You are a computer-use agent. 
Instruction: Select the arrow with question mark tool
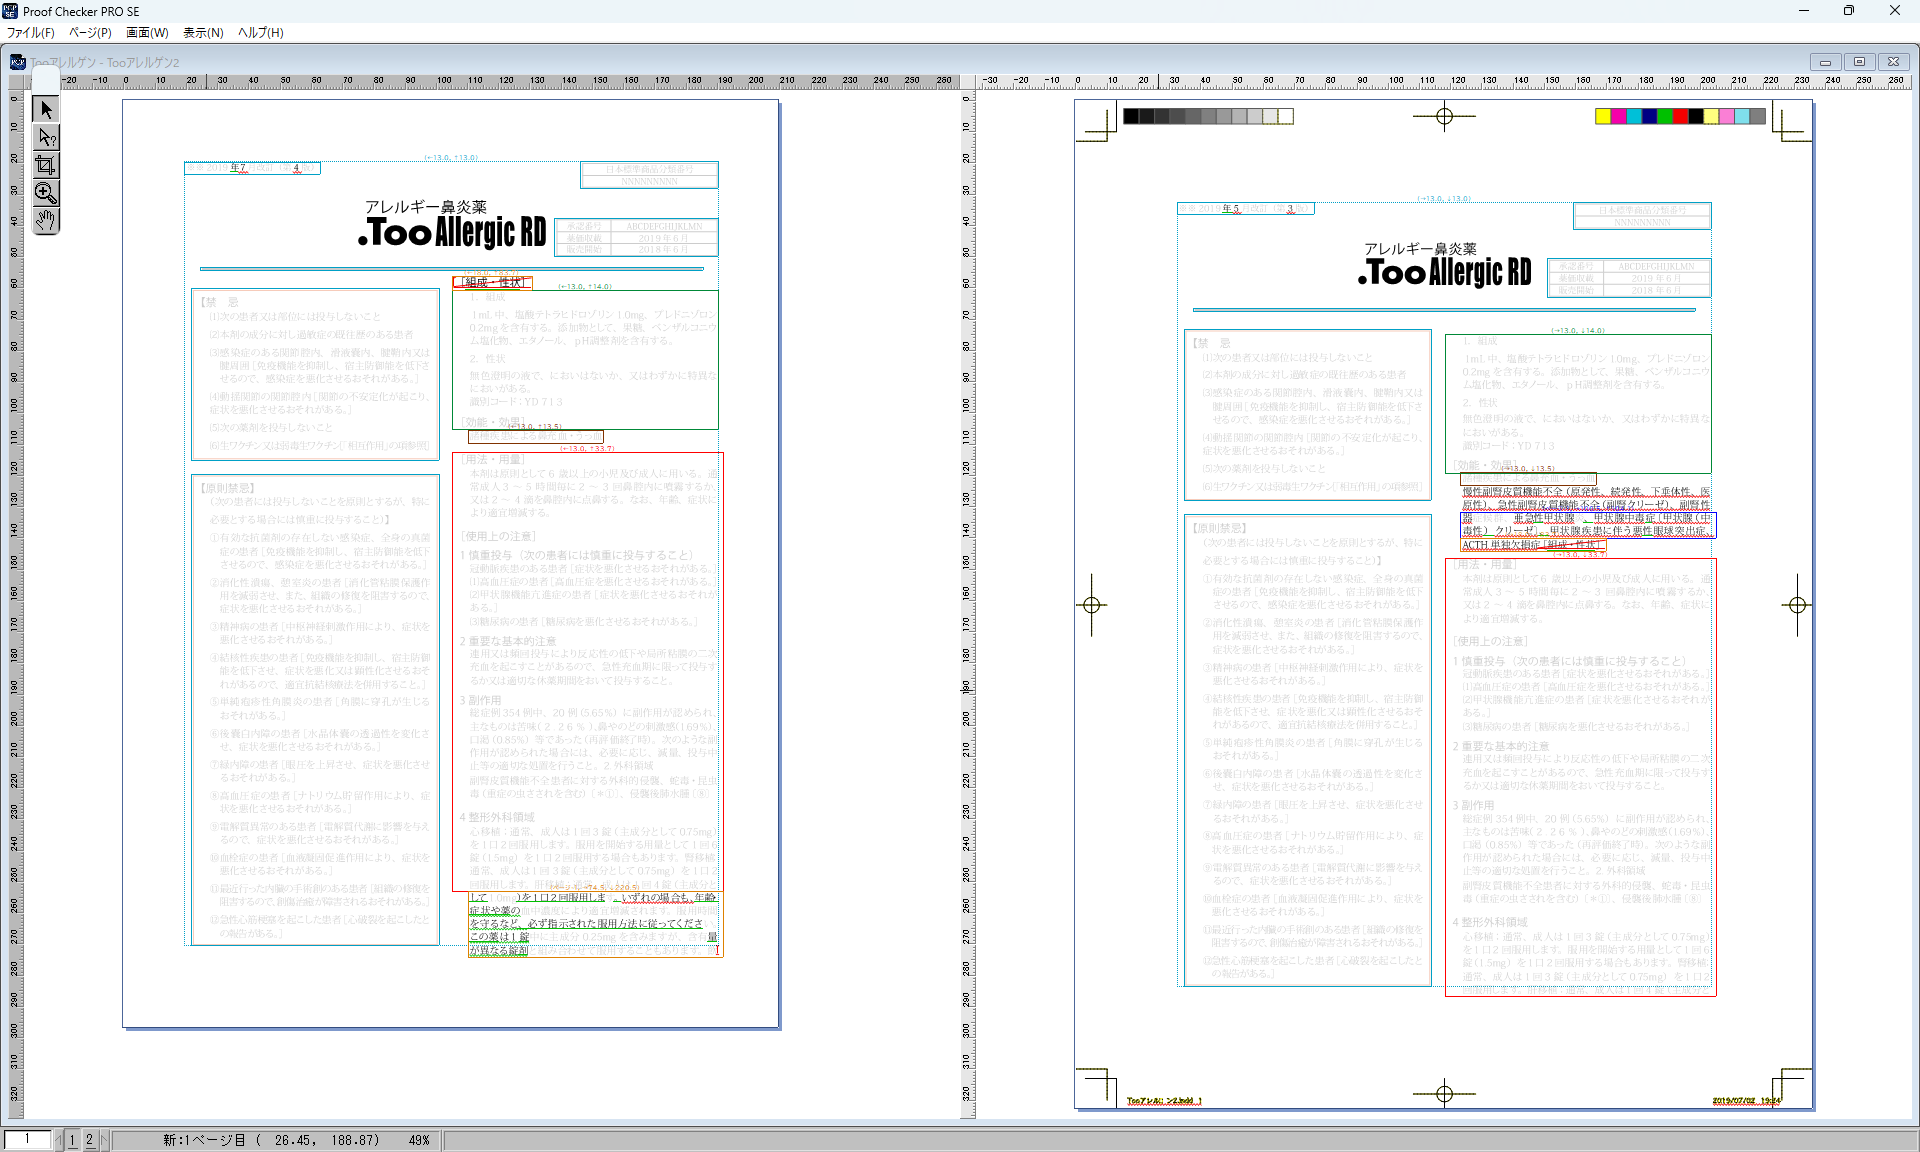point(46,137)
